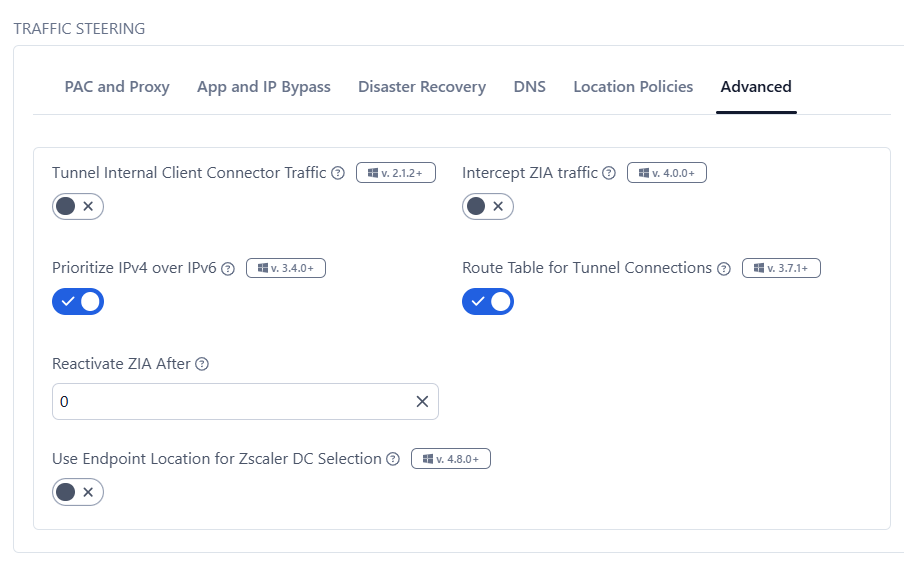Disable Prioritize IPv4 over IPv6 toggle
904x573 pixels.
coord(78,301)
